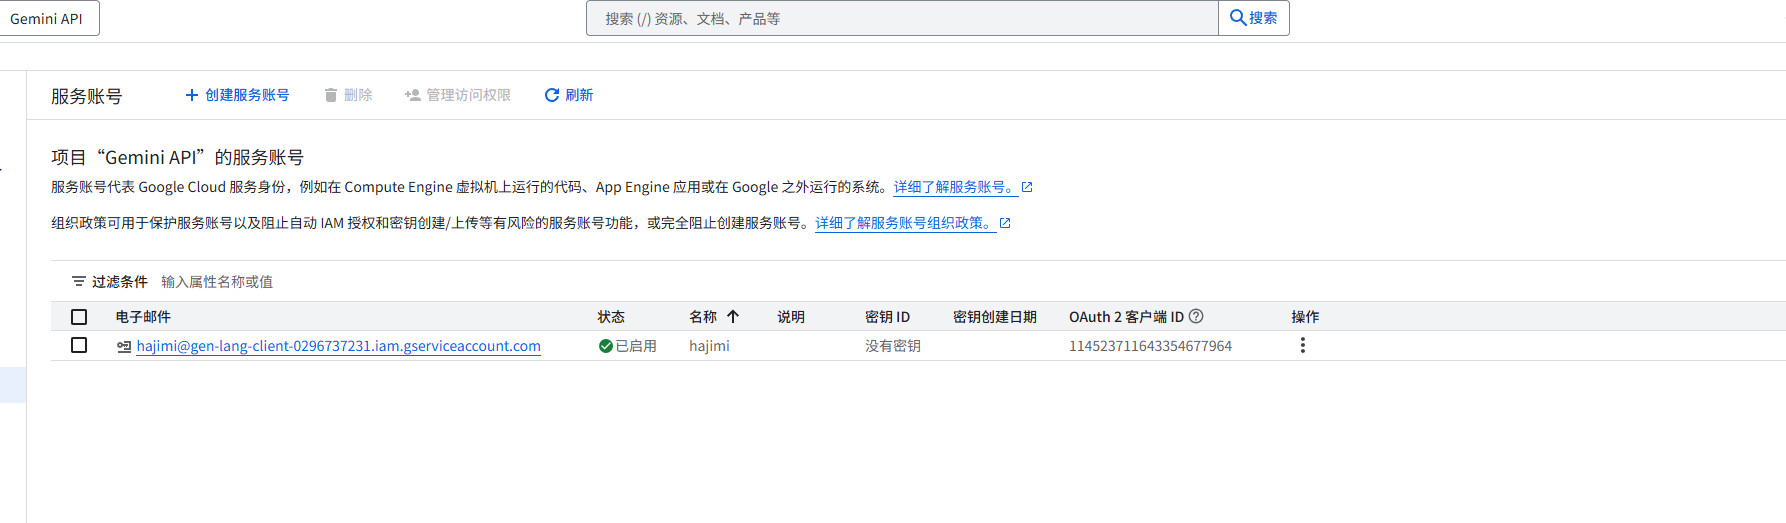Click the service account icon beside hajimi email
Image resolution: width=1786 pixels, height=523 pixels.
click(x=124, y=347)
